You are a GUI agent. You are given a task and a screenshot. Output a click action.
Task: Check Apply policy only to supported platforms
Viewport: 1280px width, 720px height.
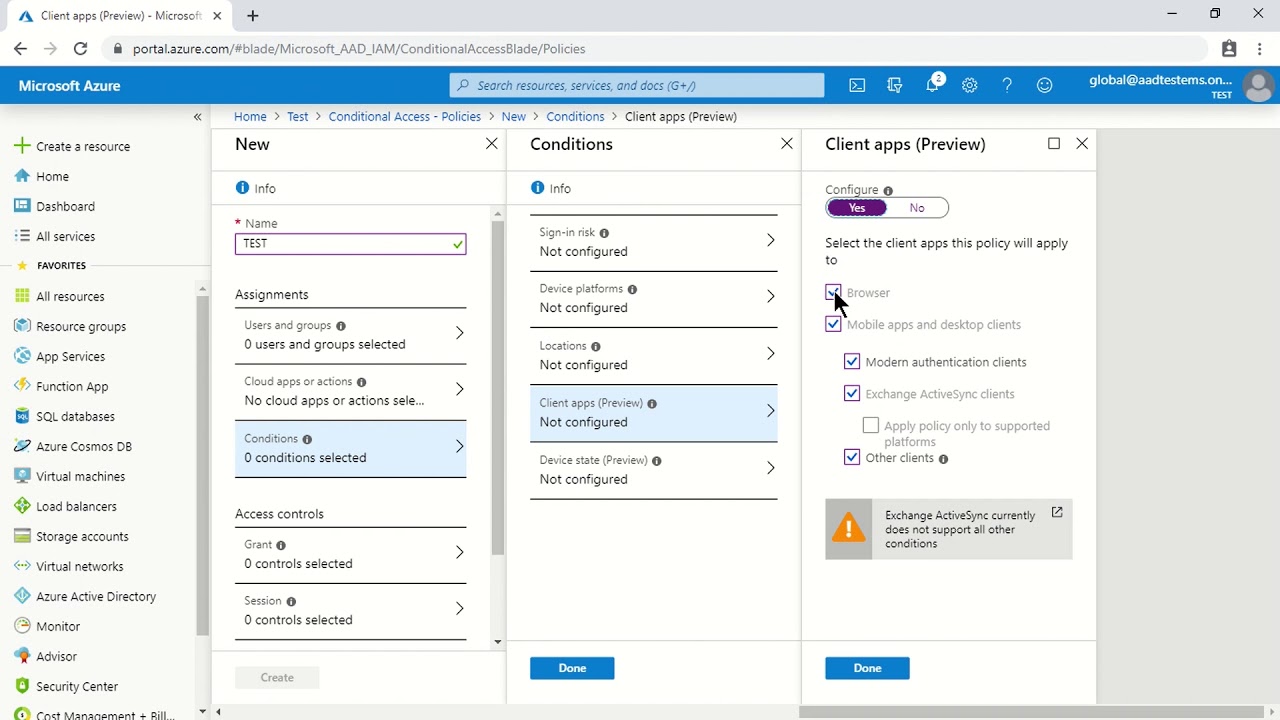click(x=871, y=426)
